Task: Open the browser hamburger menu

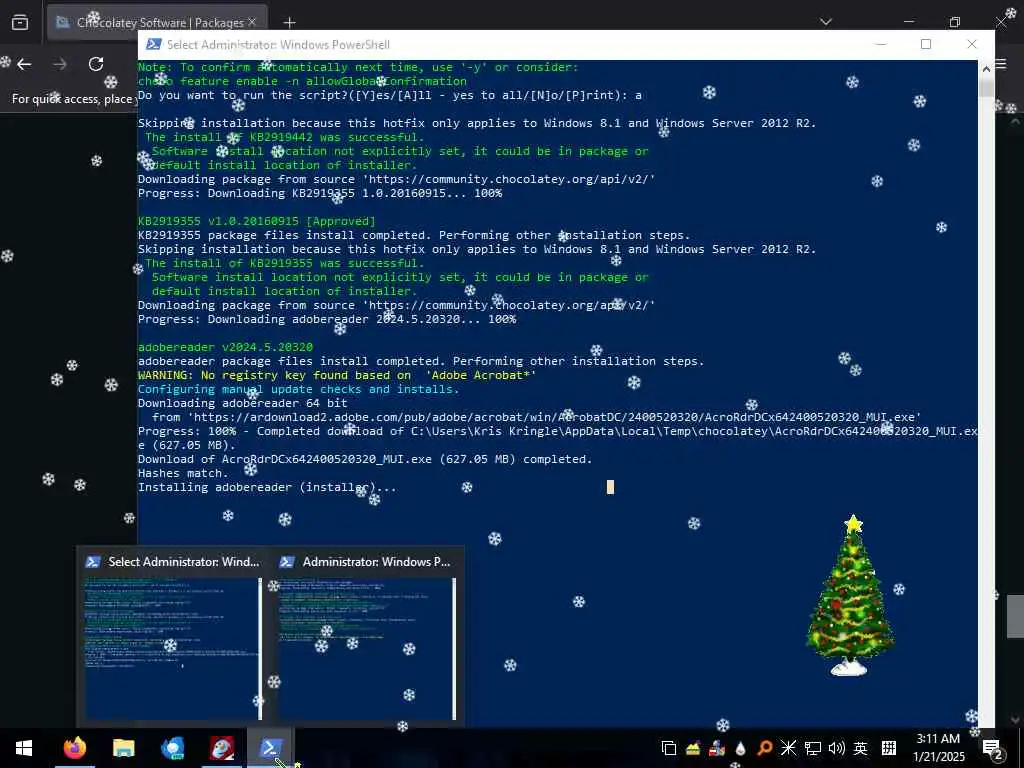Action: click(x=1001, y=65)
